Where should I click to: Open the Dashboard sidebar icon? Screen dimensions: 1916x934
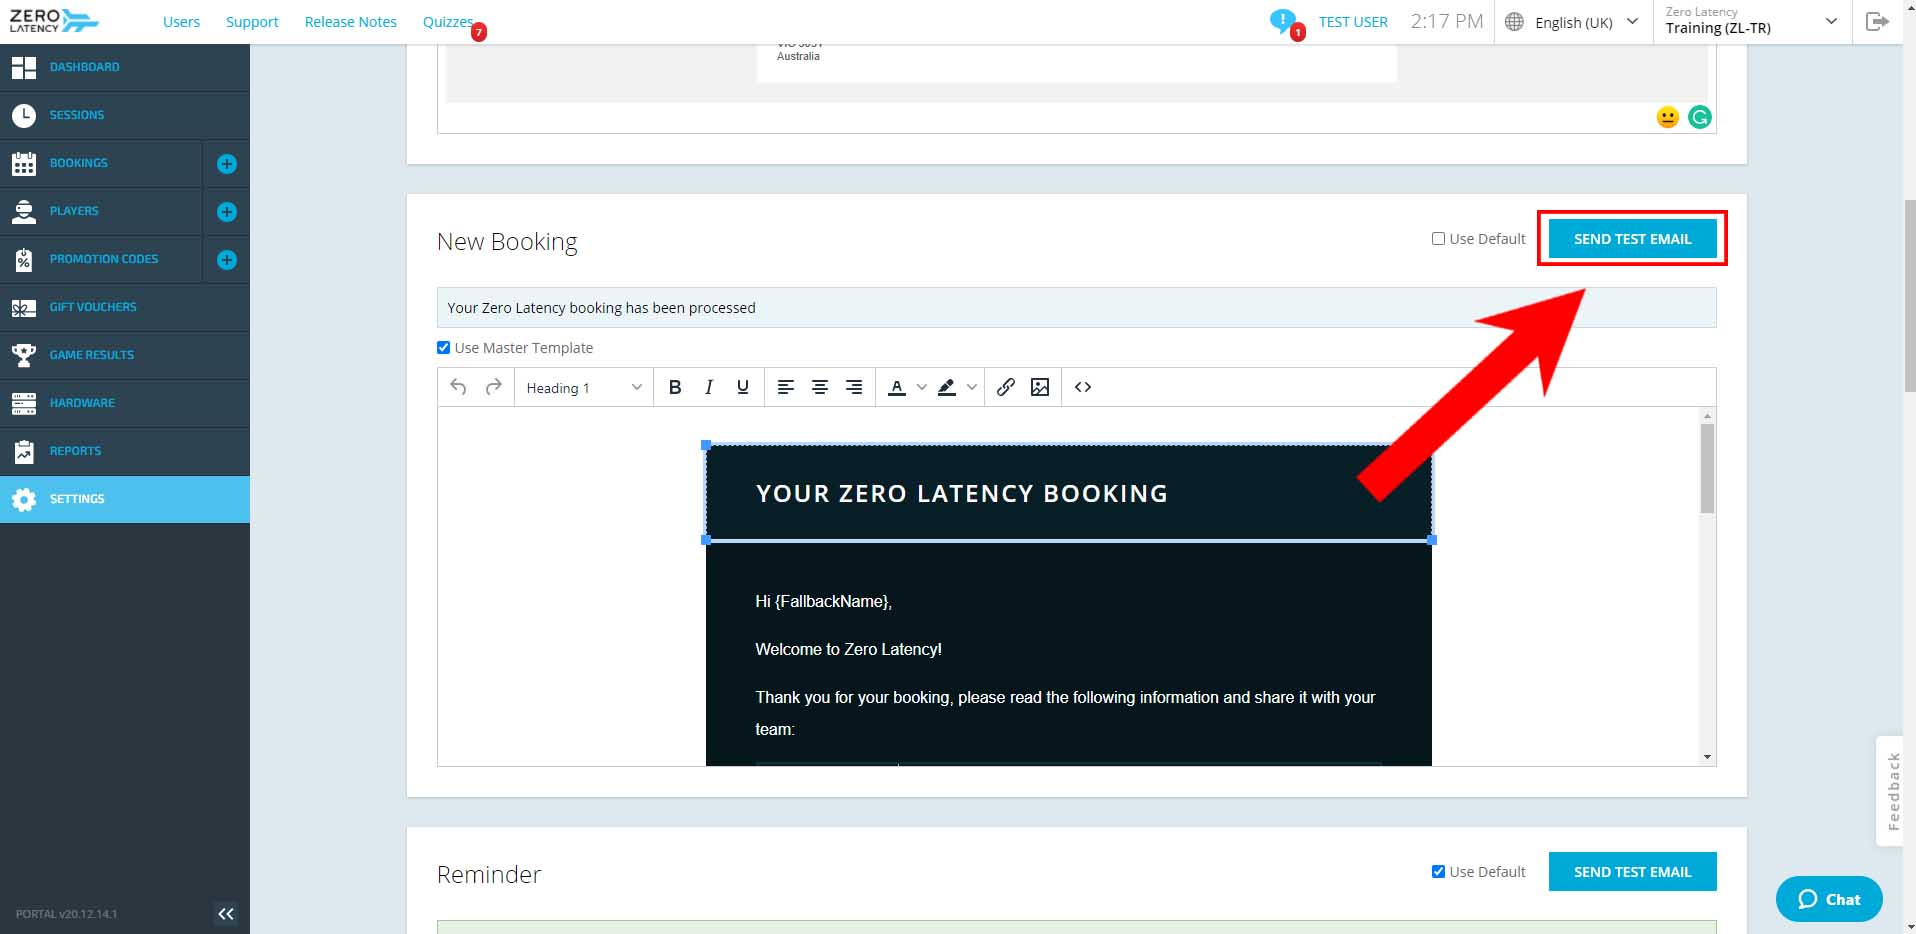pos(24,67)
